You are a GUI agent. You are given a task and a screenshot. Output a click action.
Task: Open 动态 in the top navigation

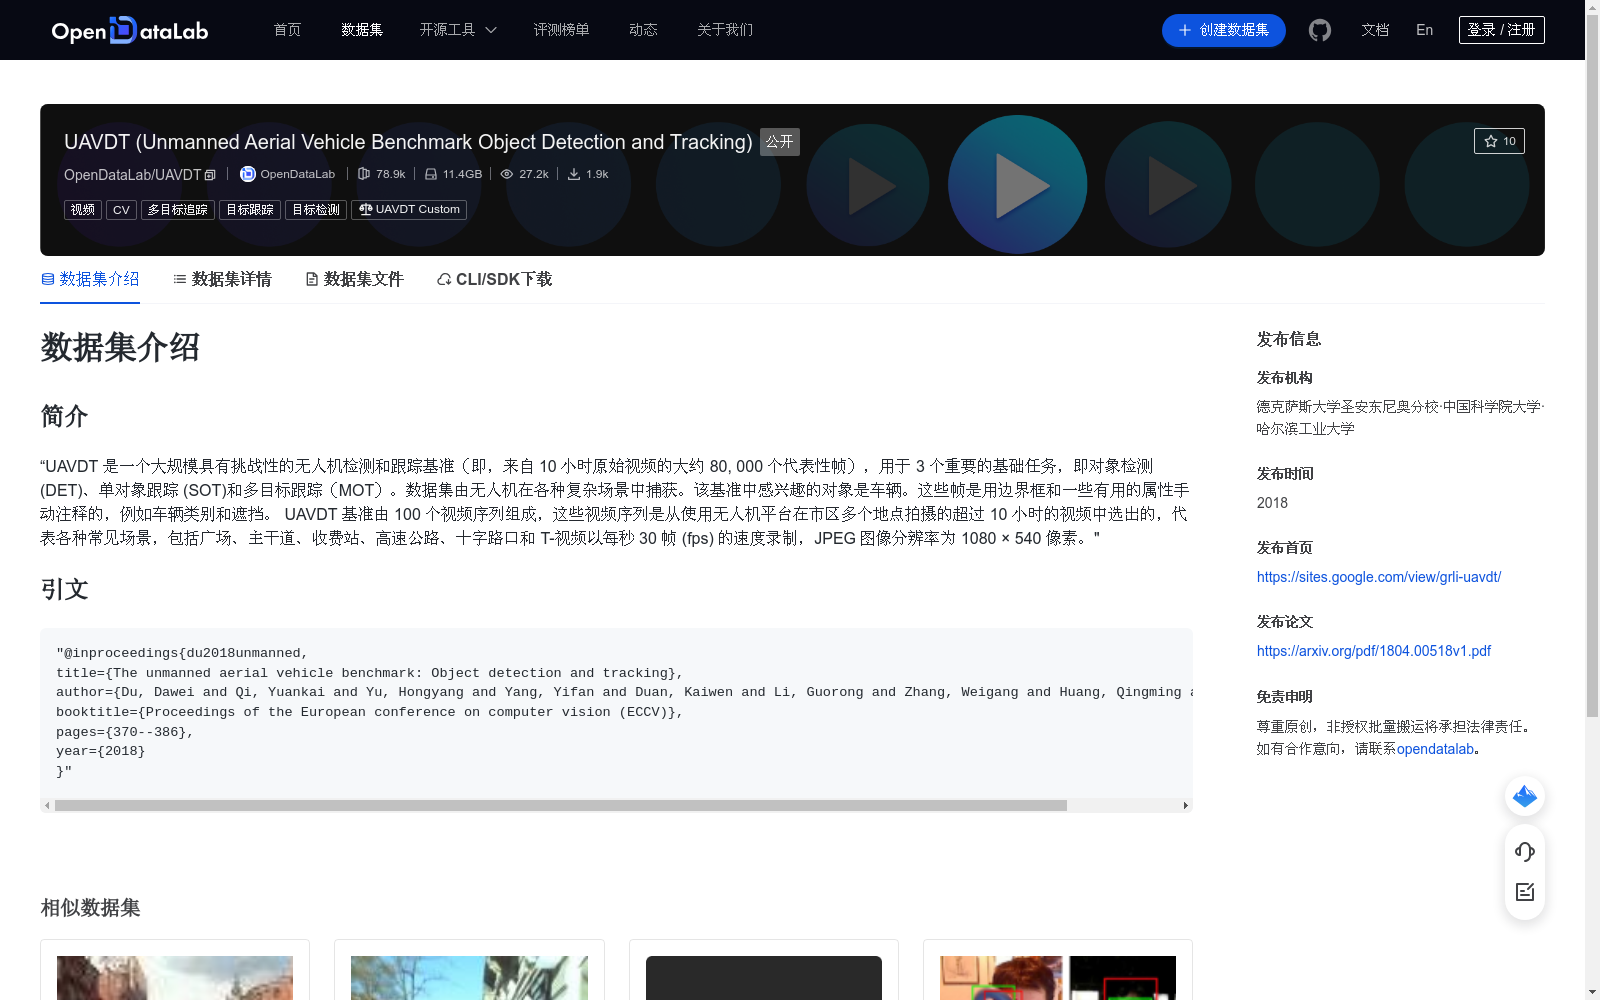tap(643, 30)
